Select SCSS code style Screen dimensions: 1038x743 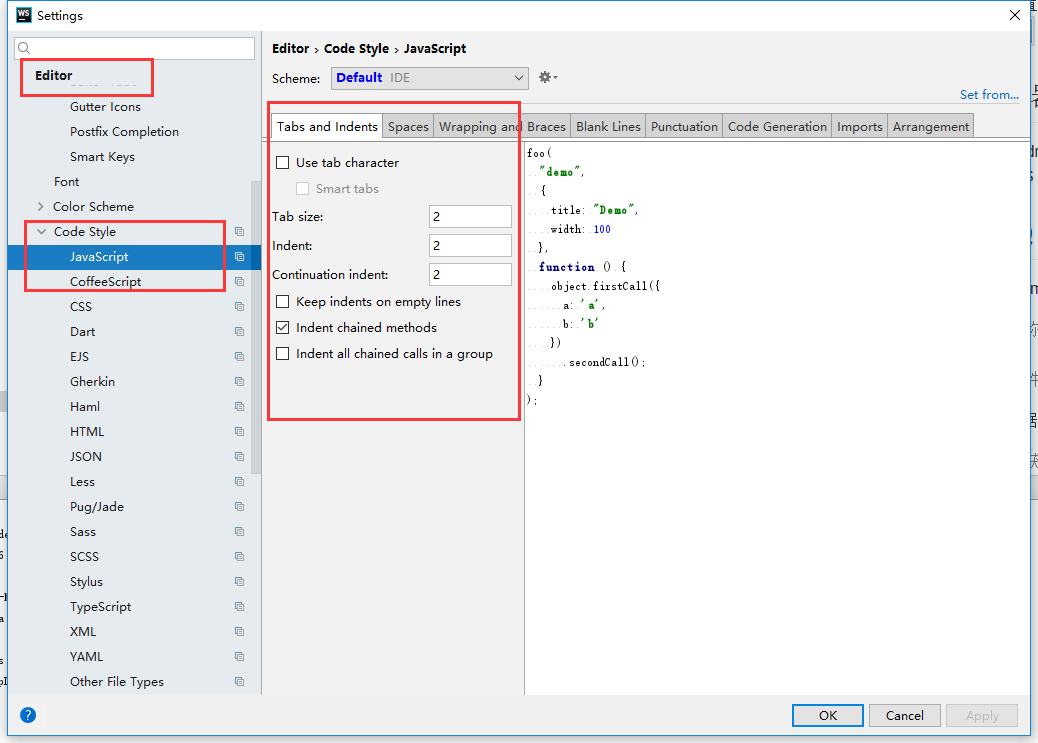coord(84,557)
